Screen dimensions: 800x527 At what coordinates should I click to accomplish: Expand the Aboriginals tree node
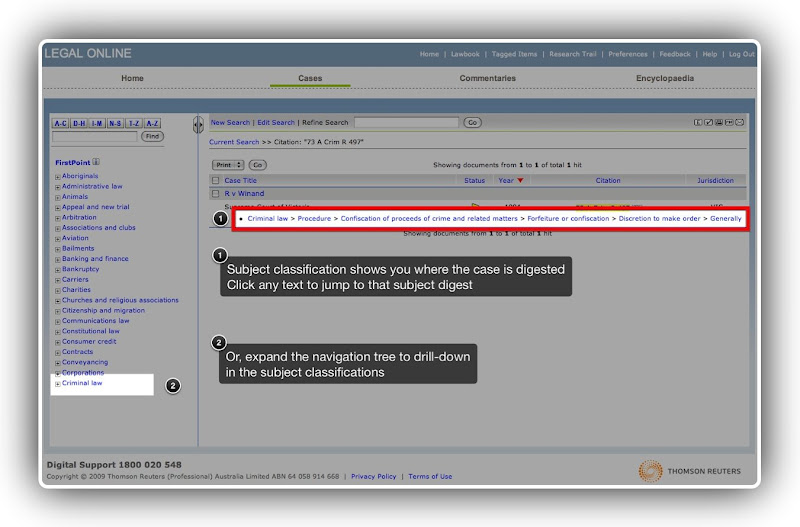pos(58,177)
